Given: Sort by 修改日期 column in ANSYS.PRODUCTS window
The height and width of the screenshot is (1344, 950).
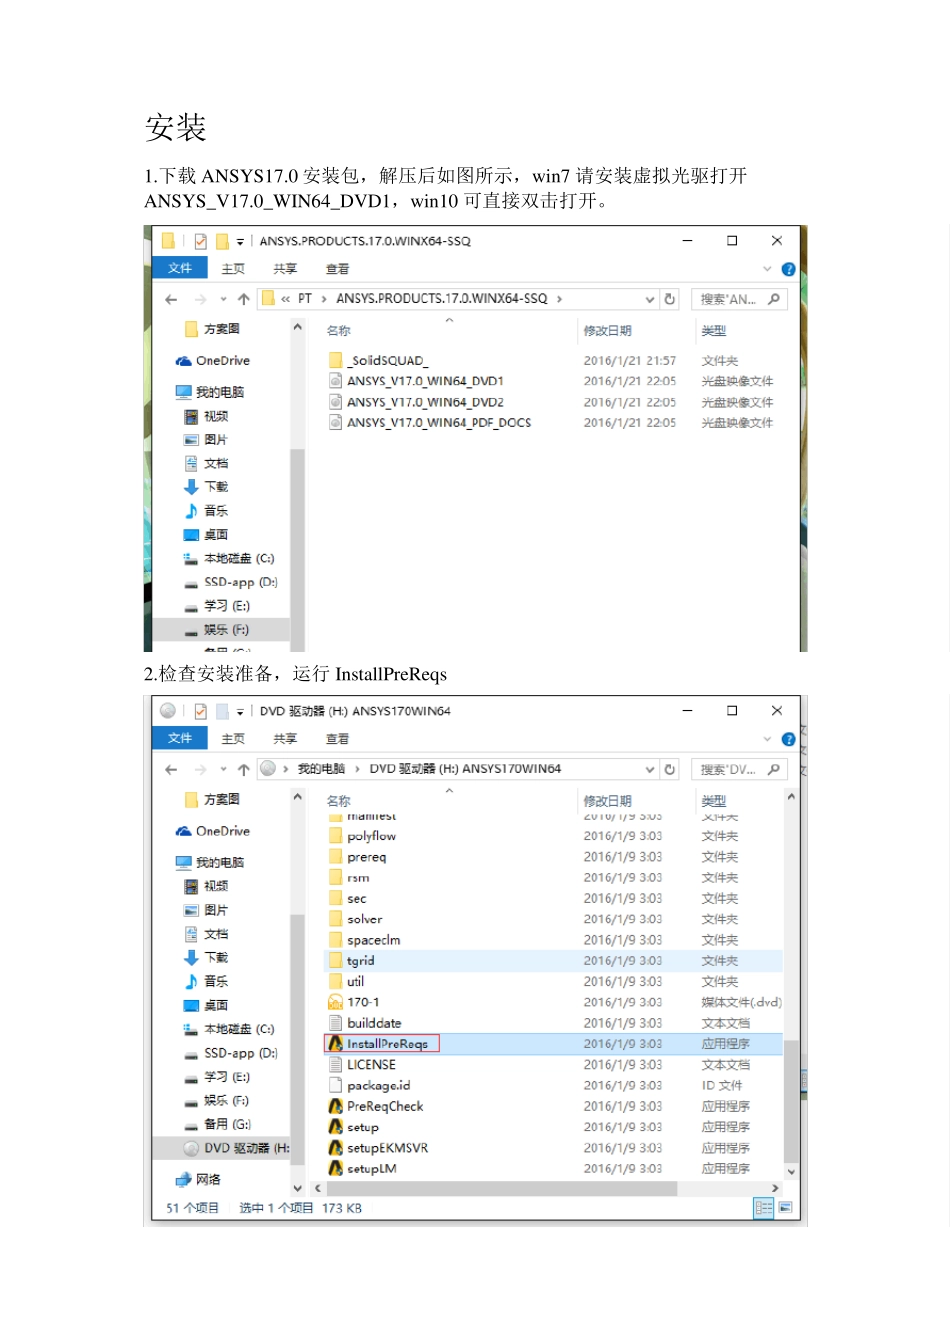Looking at the screenshot, I should point(607,331).
